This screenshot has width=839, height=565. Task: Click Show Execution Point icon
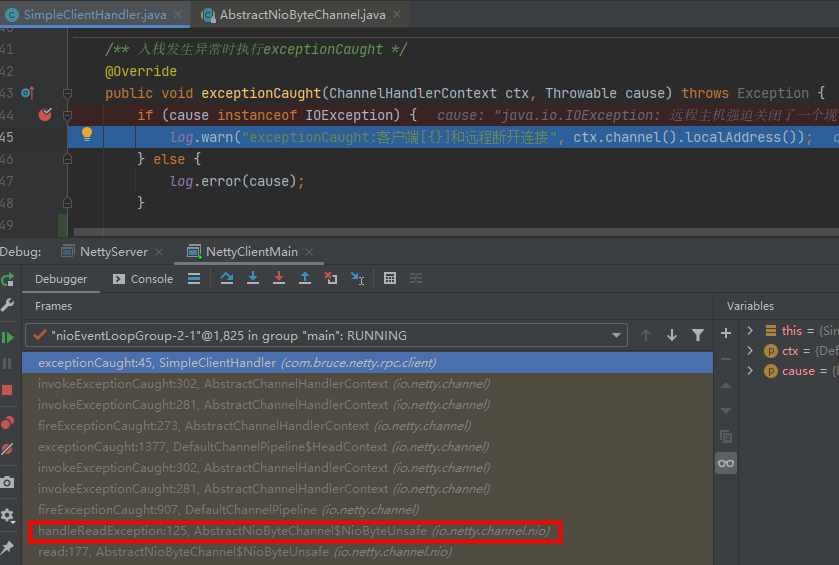[x=194, y=278]
